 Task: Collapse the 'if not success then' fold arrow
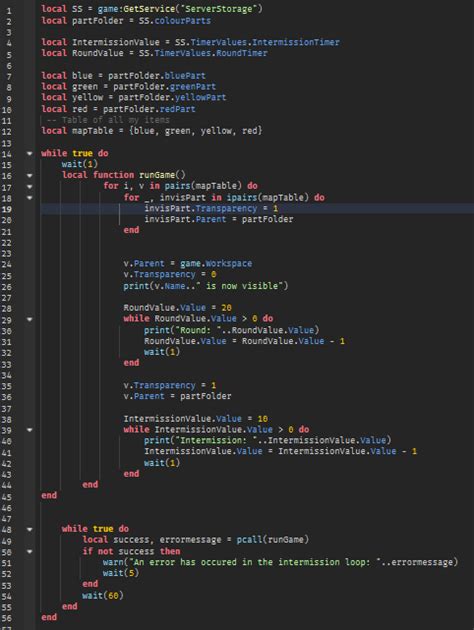[x=29, y=552]
